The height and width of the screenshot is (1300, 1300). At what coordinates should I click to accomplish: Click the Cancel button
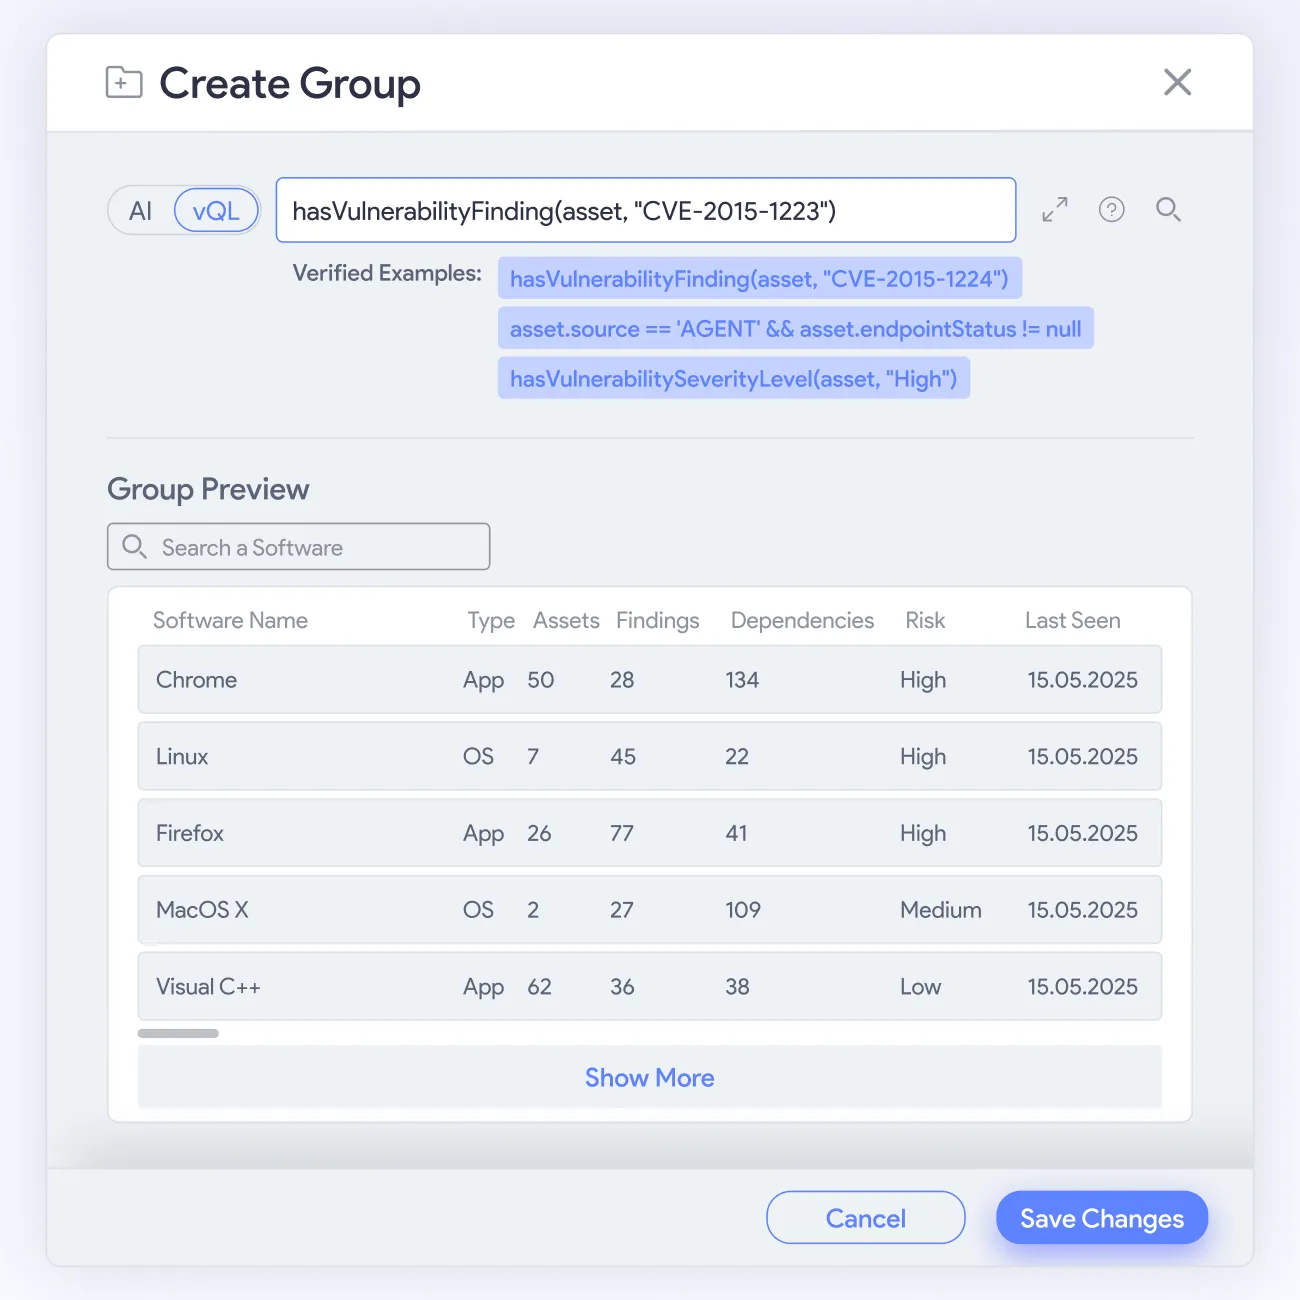[x=866, y=1218]
